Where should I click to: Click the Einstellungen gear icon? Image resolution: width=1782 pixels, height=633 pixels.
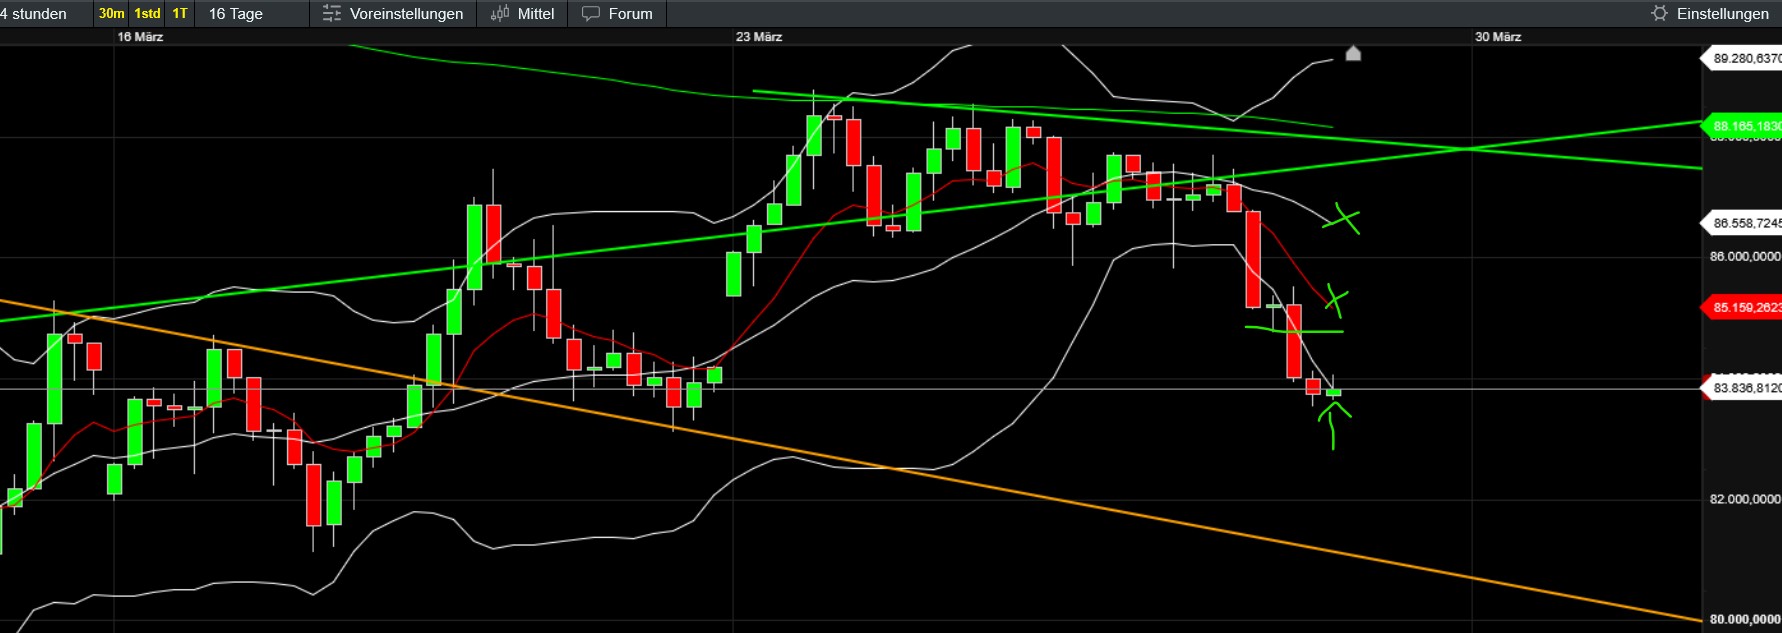click(1660, 14)
